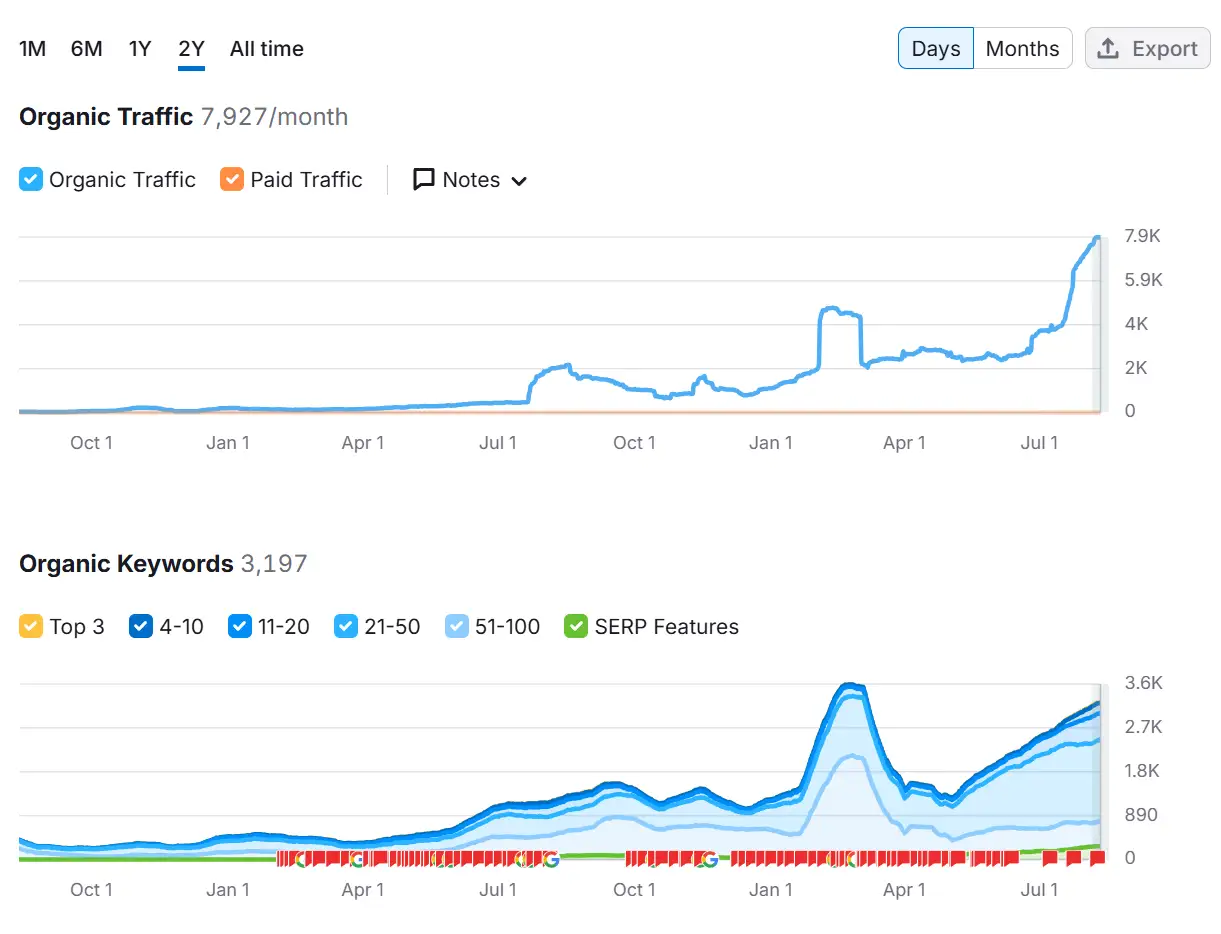Disable the Organic Traffic checkbox
This screenshot has height=934, width=1221.
click(29, 179)
